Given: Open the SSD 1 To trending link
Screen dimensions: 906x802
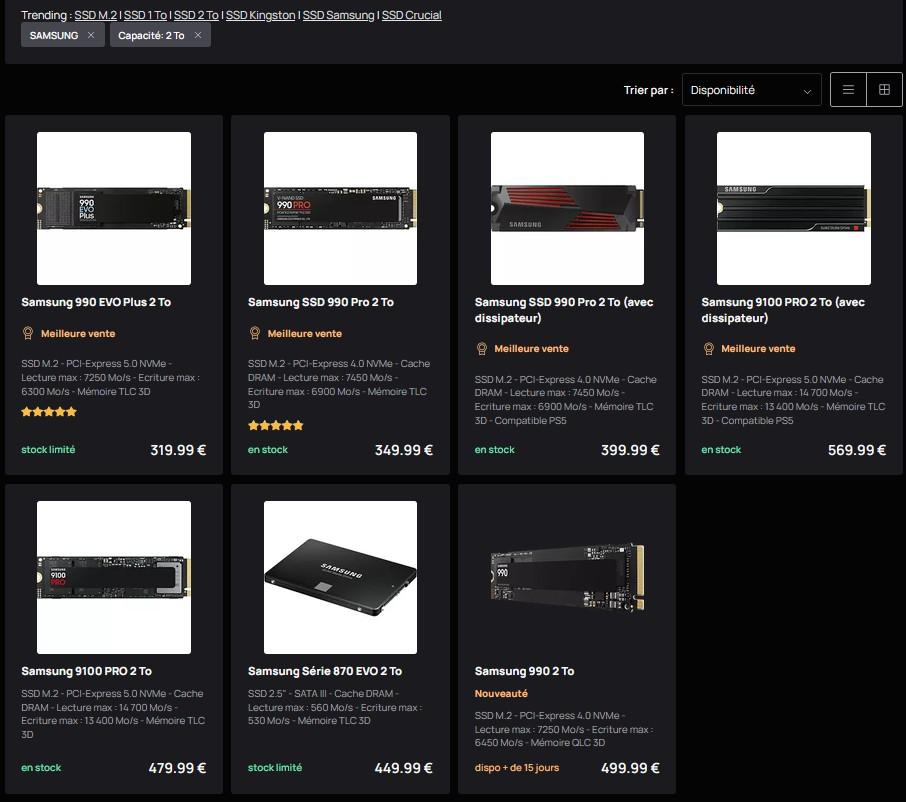Looking at the screenshot, I should coord(145,15).
